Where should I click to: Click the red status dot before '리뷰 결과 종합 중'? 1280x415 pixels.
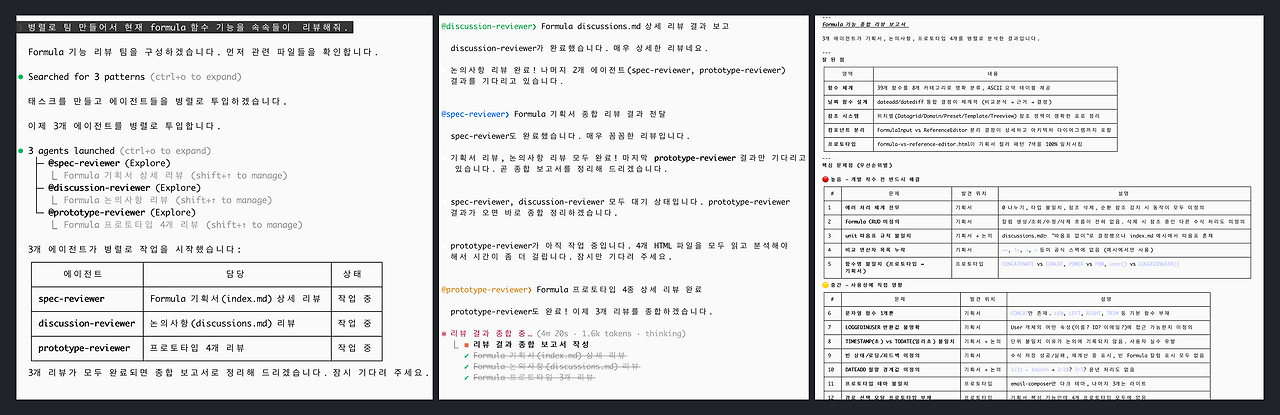pyautogui.click(x=444, y=332)
